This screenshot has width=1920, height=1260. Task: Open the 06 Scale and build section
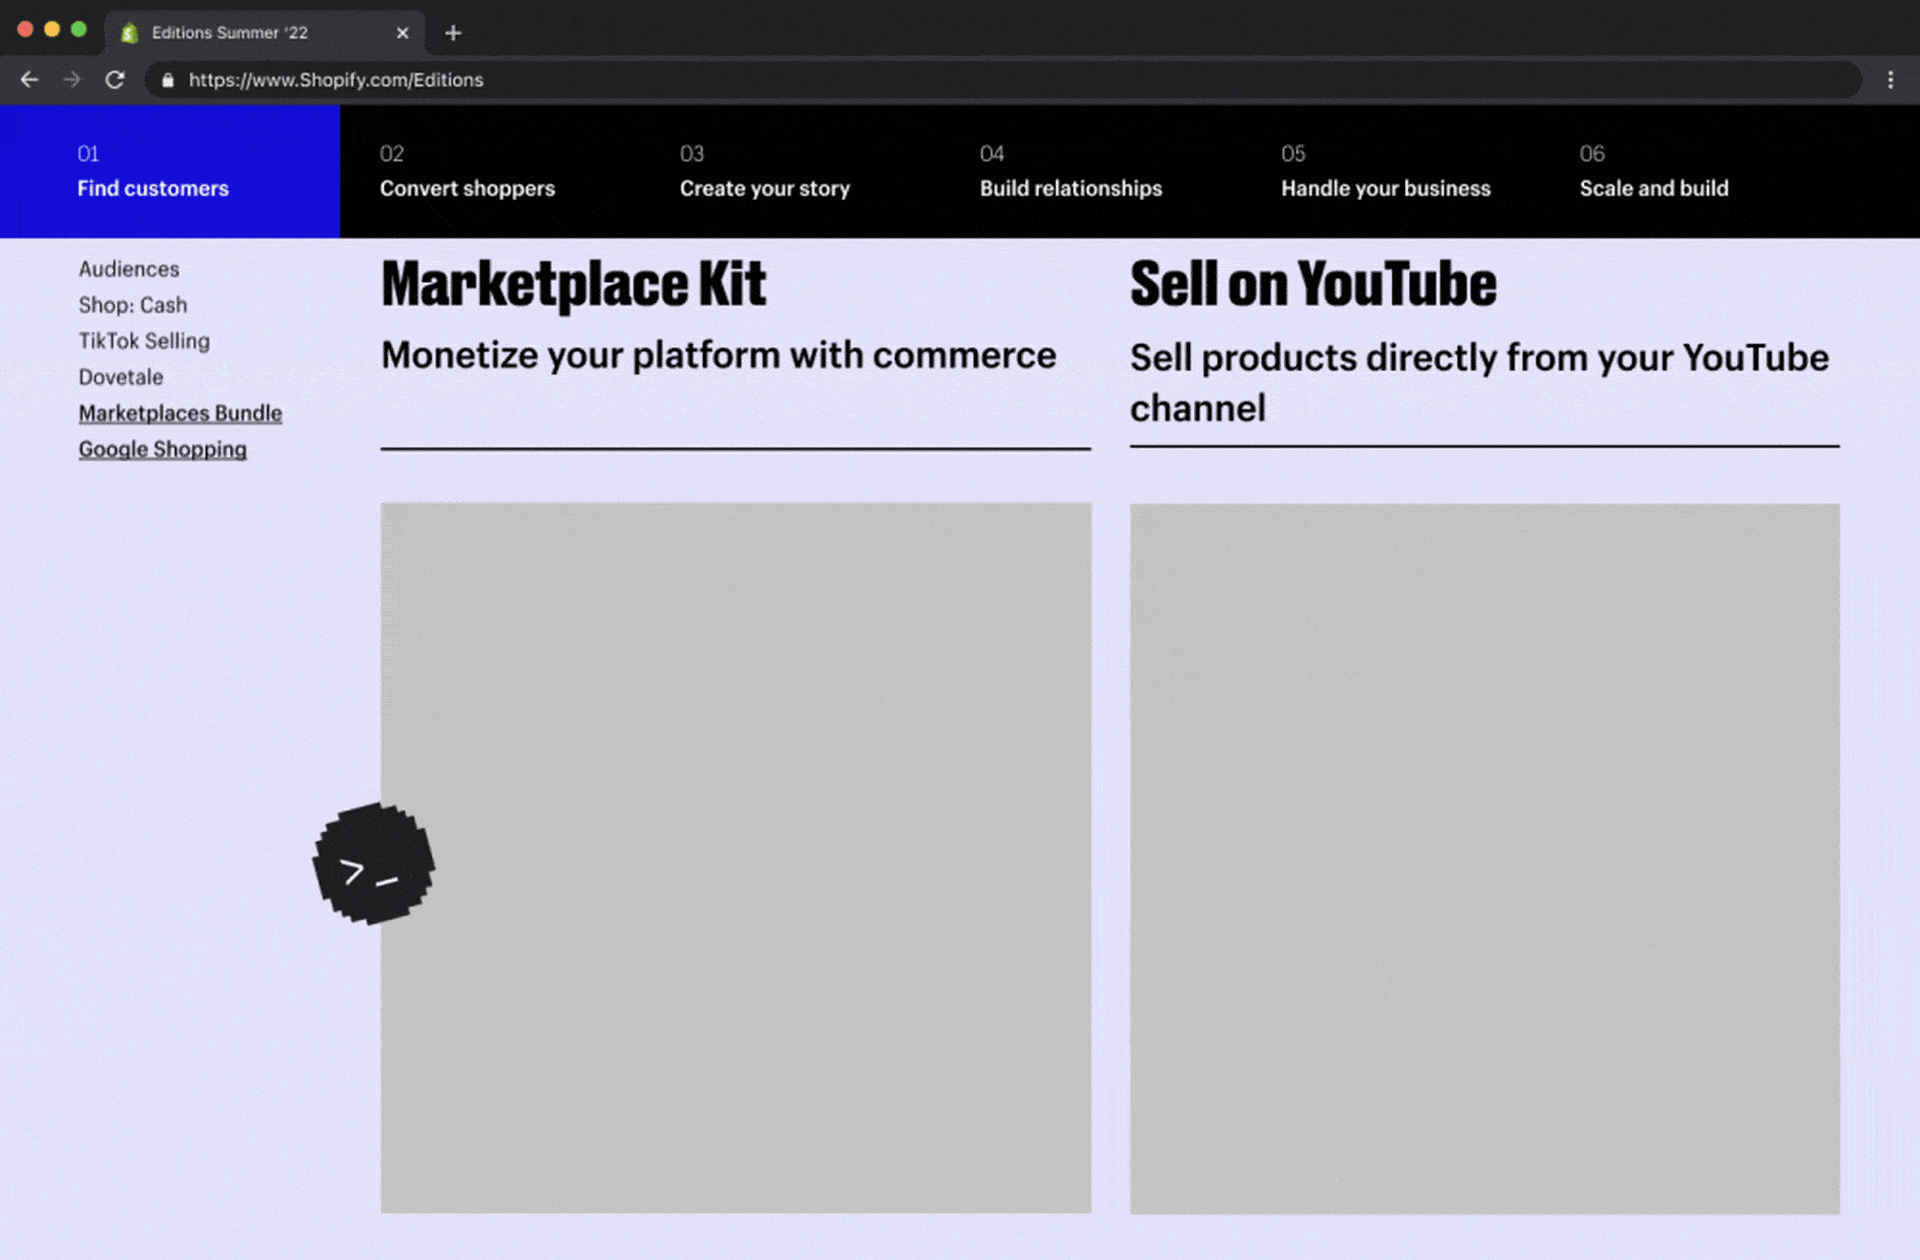coord(1654,171)
